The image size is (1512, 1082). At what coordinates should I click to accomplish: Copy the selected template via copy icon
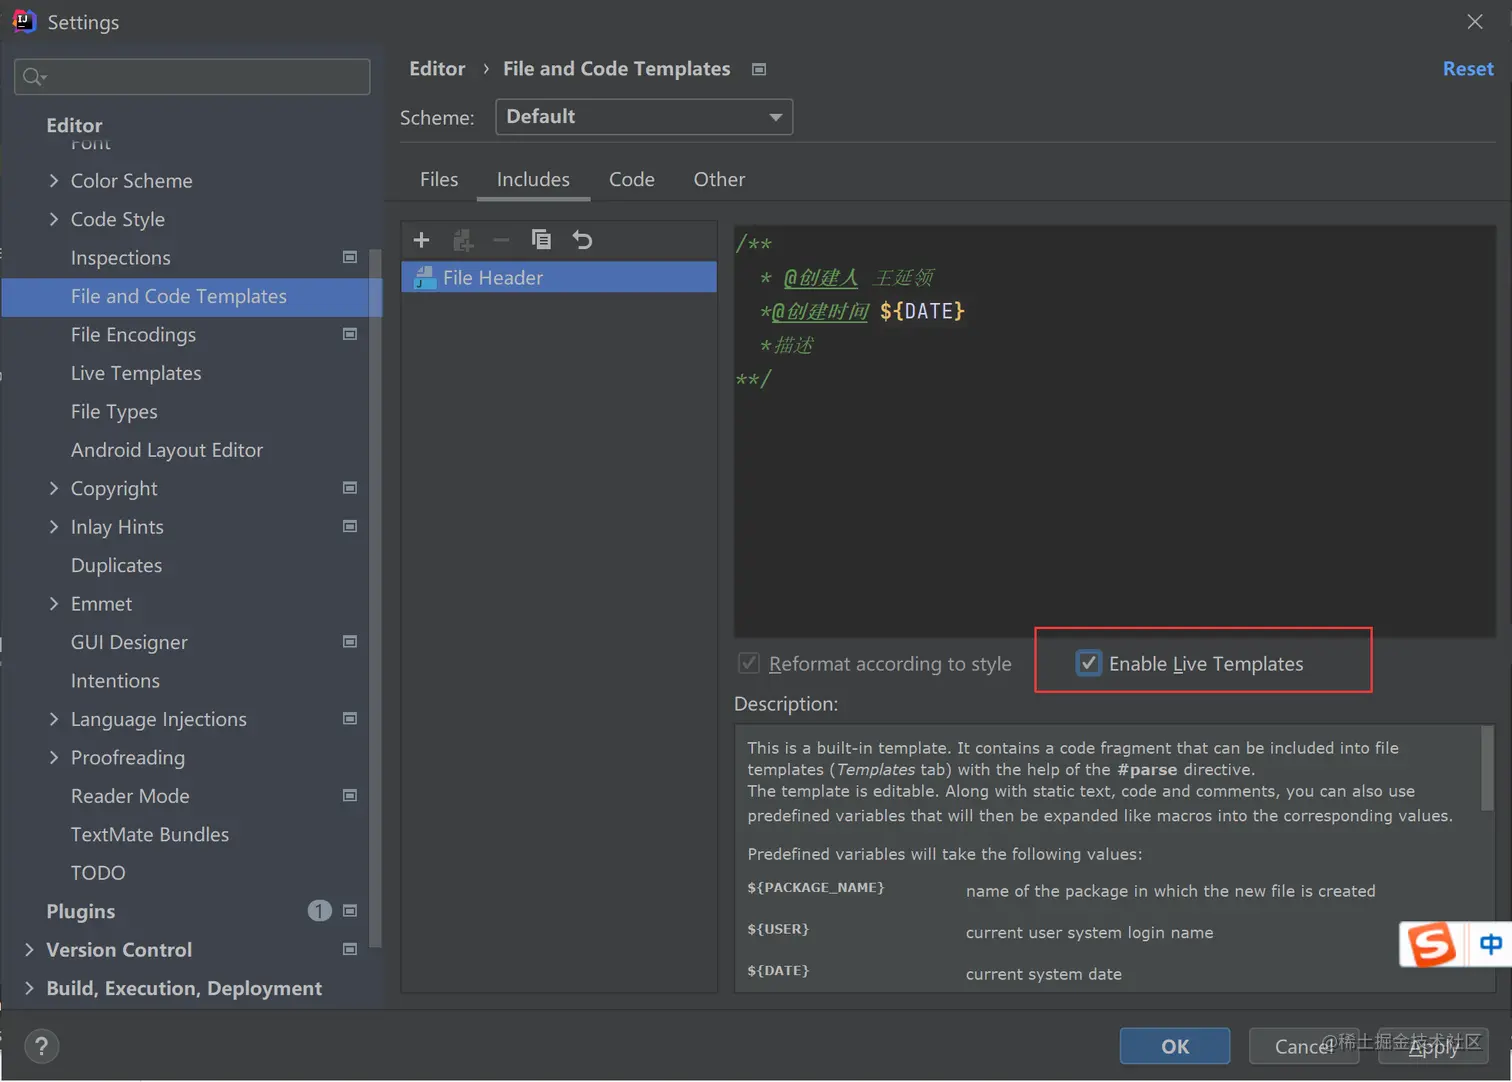click(541, 240)
